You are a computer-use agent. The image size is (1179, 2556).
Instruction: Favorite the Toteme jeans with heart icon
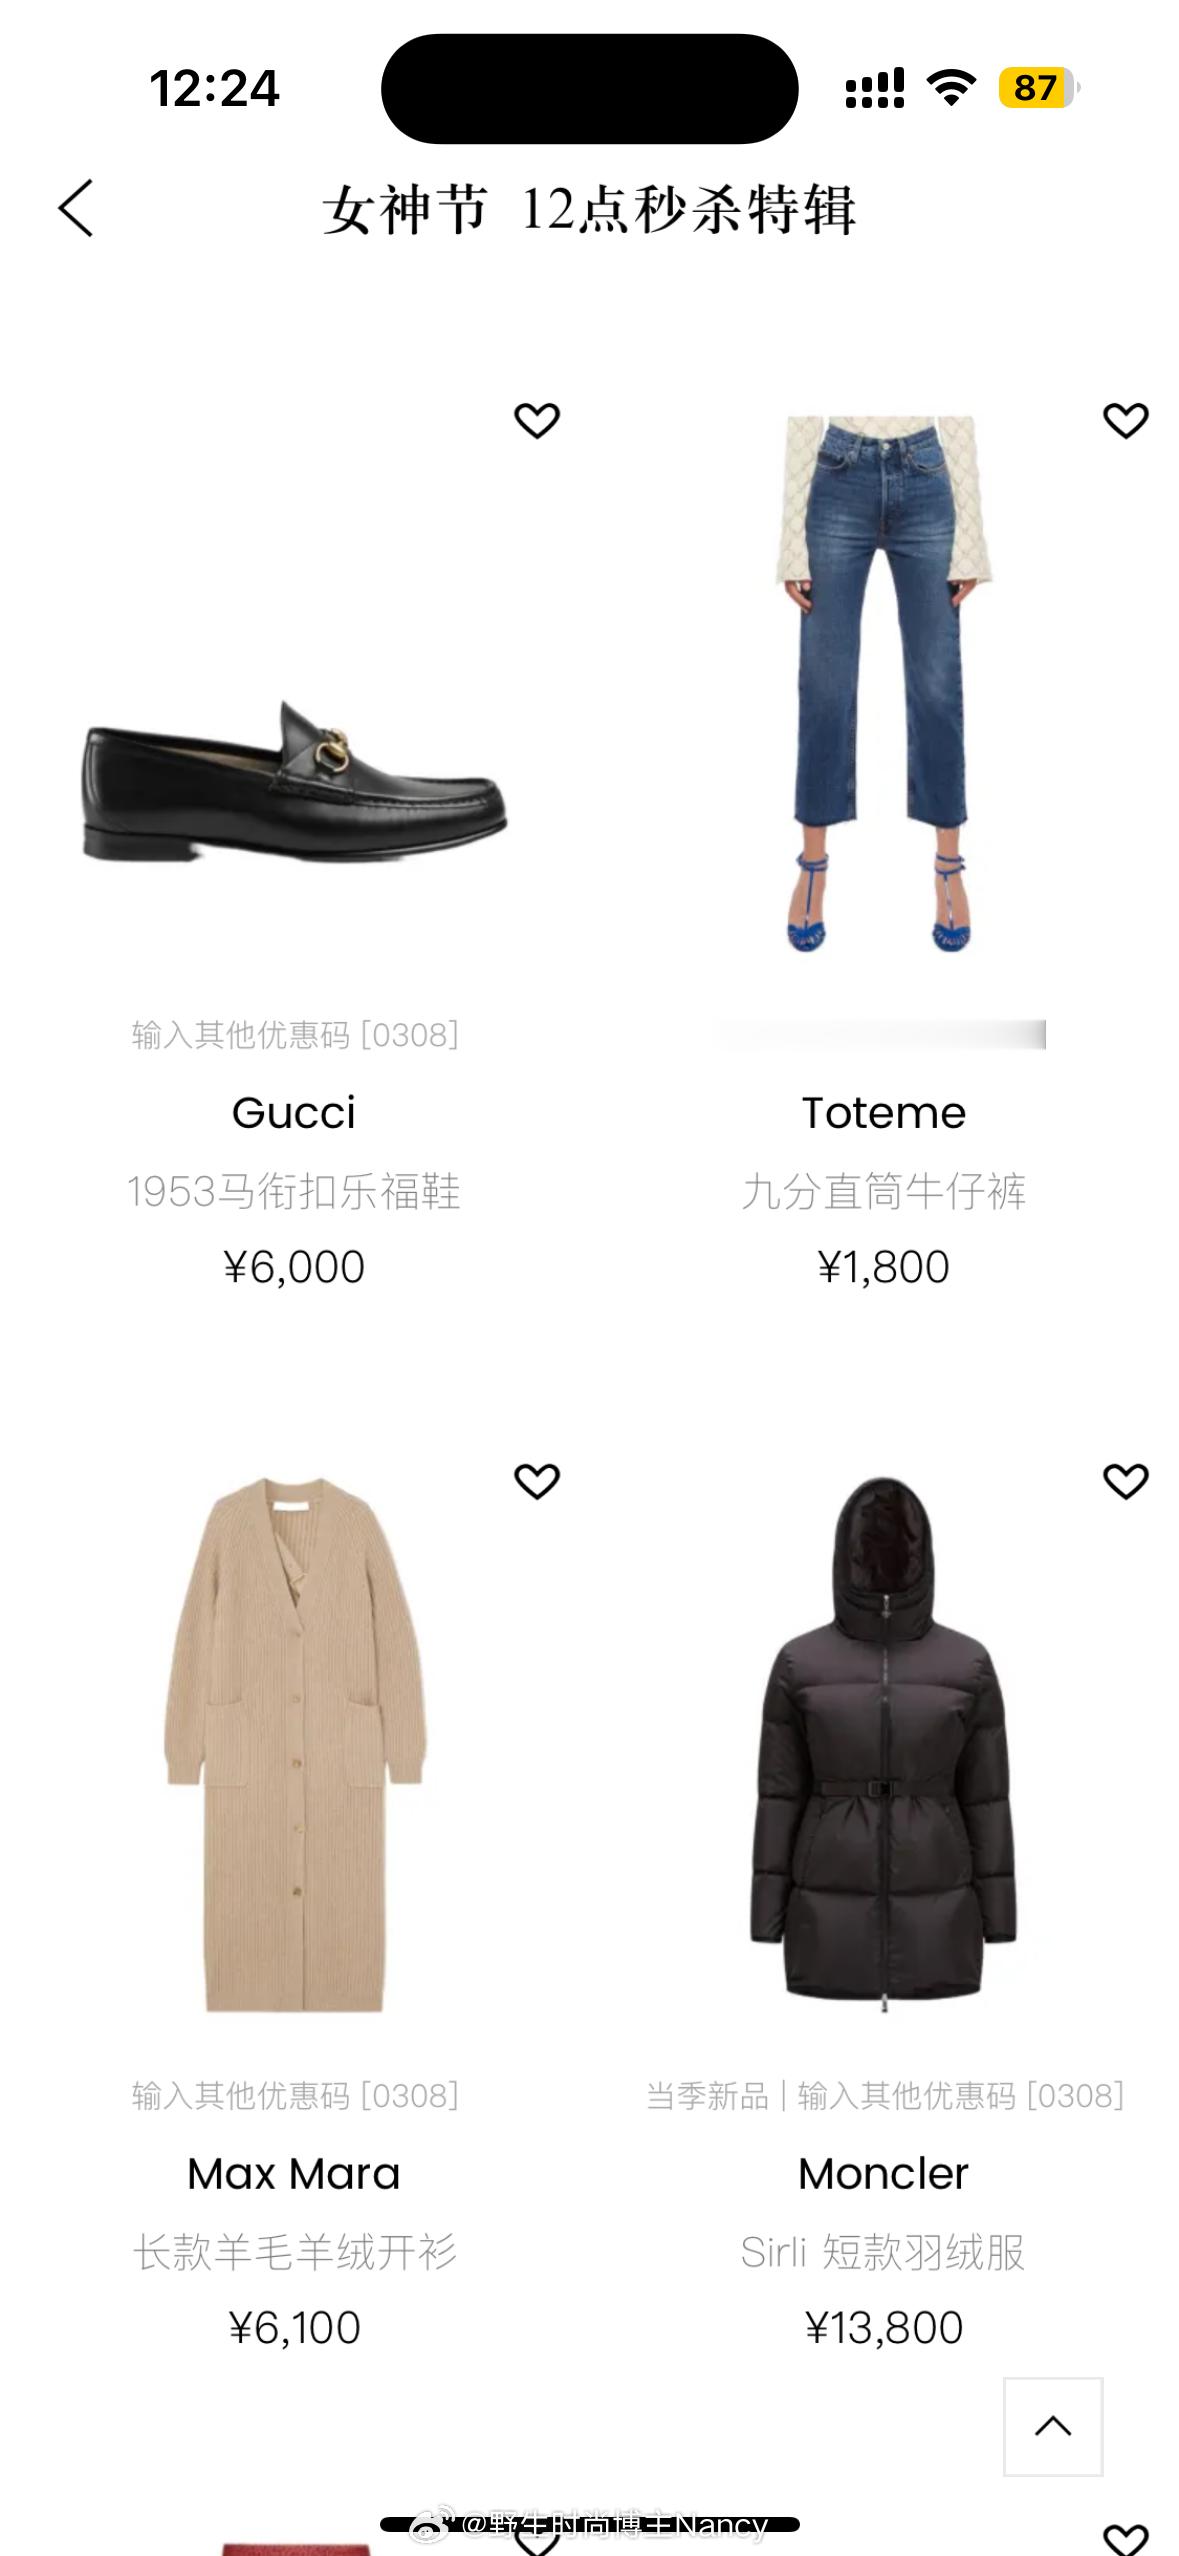coord(1126,420)
